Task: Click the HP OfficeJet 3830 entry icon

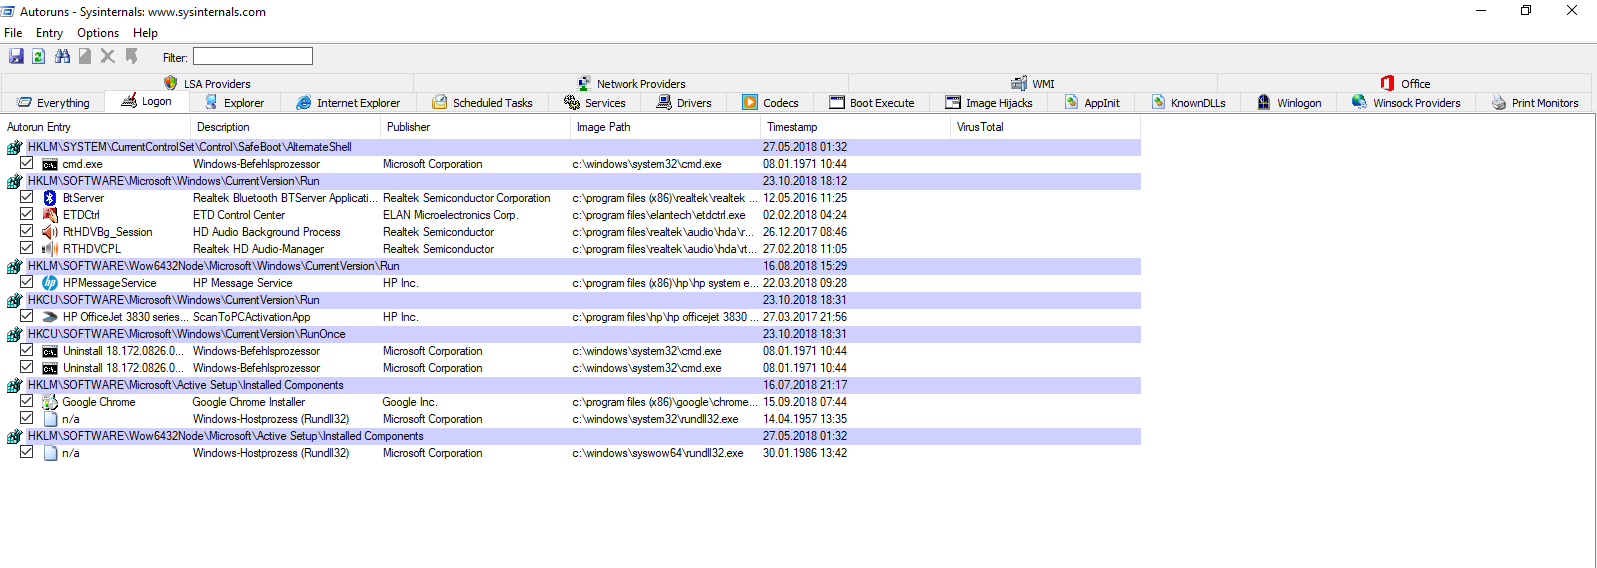Action: click(x=50, y=317)
